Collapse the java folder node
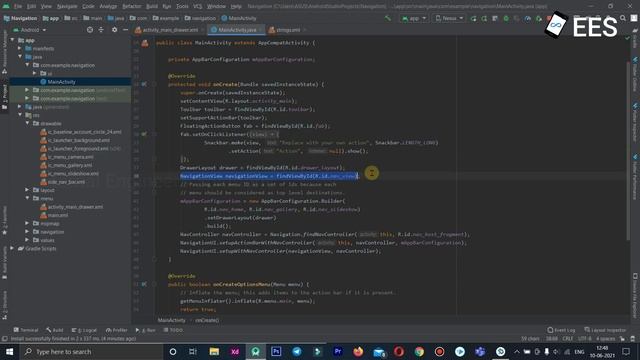 (20, 57)
